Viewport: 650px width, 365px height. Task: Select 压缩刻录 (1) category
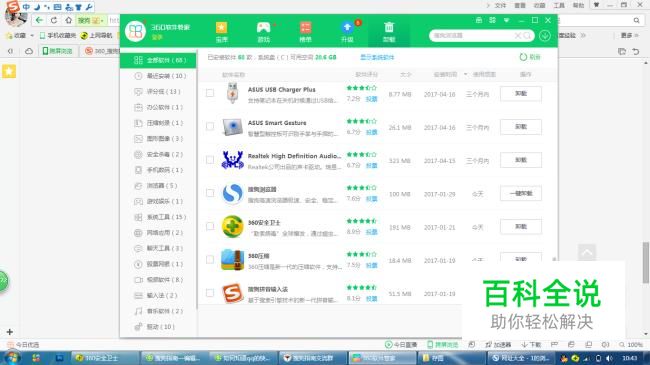tap(158, 123)
